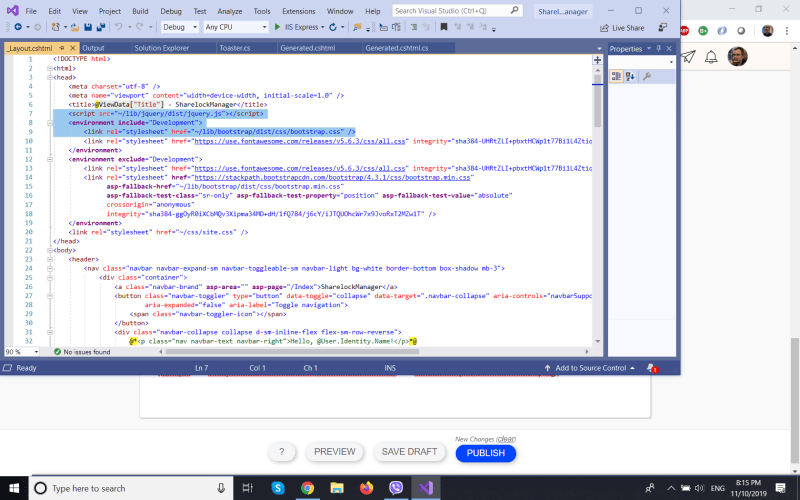Click the Save All icon
This screenshot has width=800, height=500.
point(101,27)
